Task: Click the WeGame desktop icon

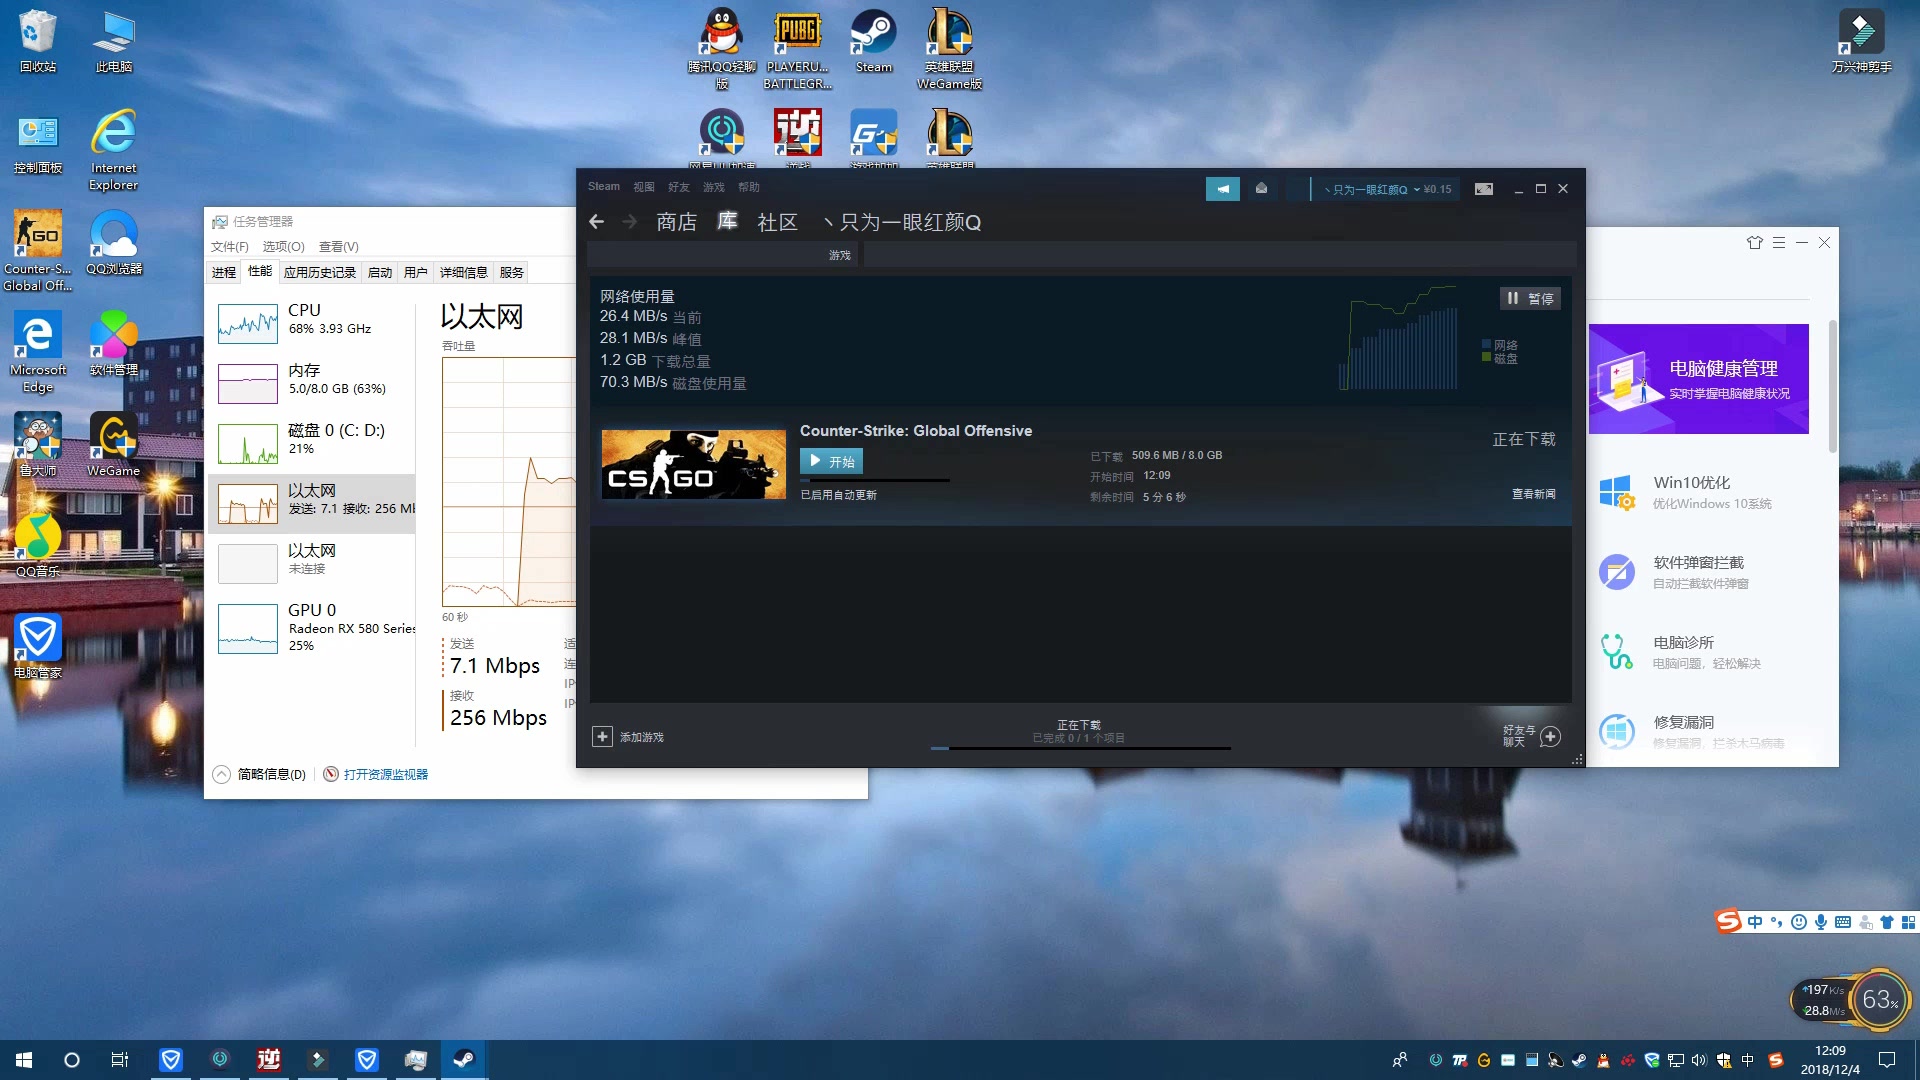Action: (114, 445)
